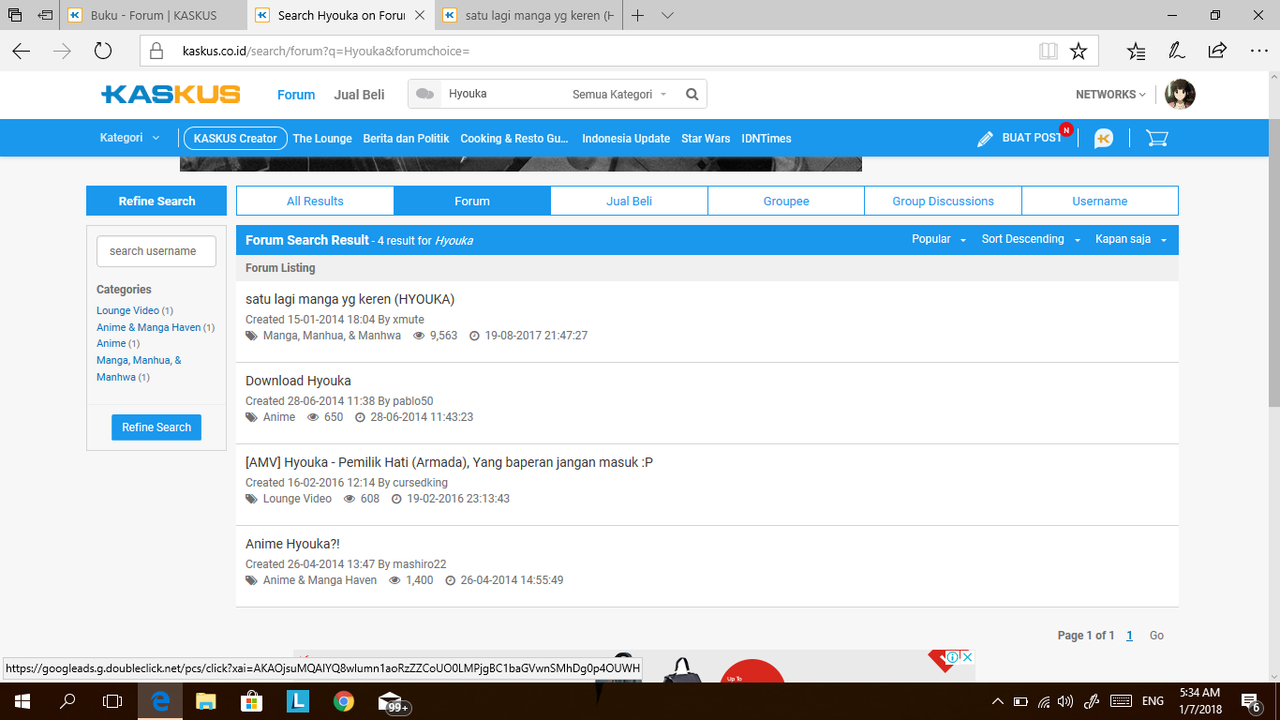Select the All Results tab

click(x=315, y=201)
